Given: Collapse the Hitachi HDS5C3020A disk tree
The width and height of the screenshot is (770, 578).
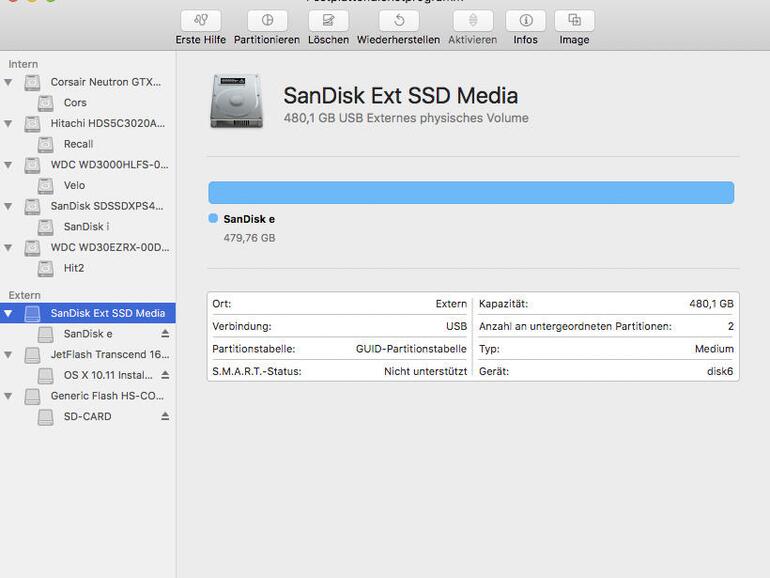Looking at the screenshot, I should coord(9,123).
